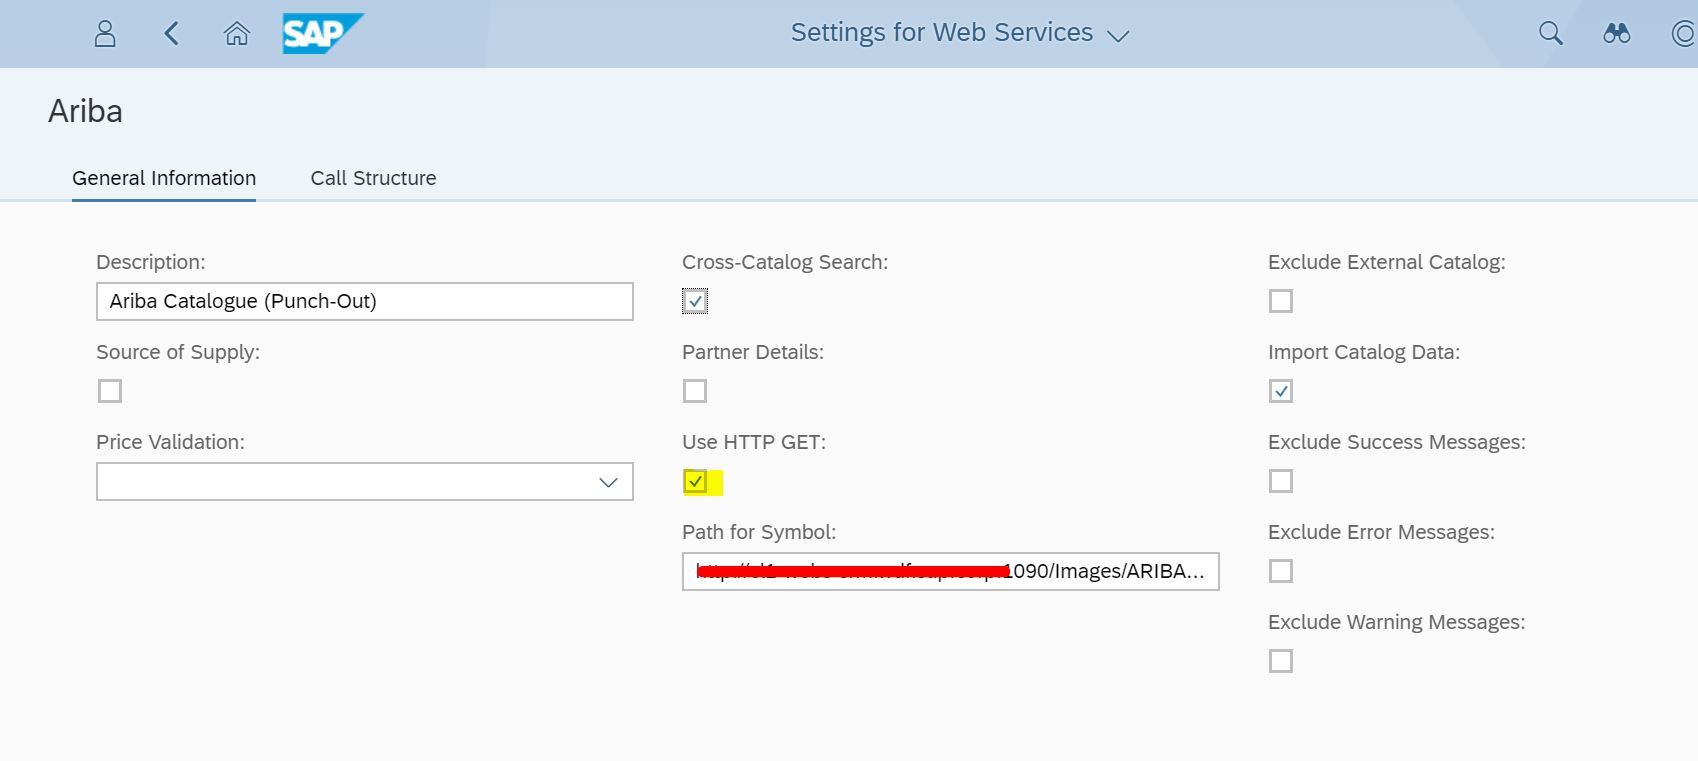Click the Exclude Warning Messages label
1698x761 pixels.
[1397, 622]
